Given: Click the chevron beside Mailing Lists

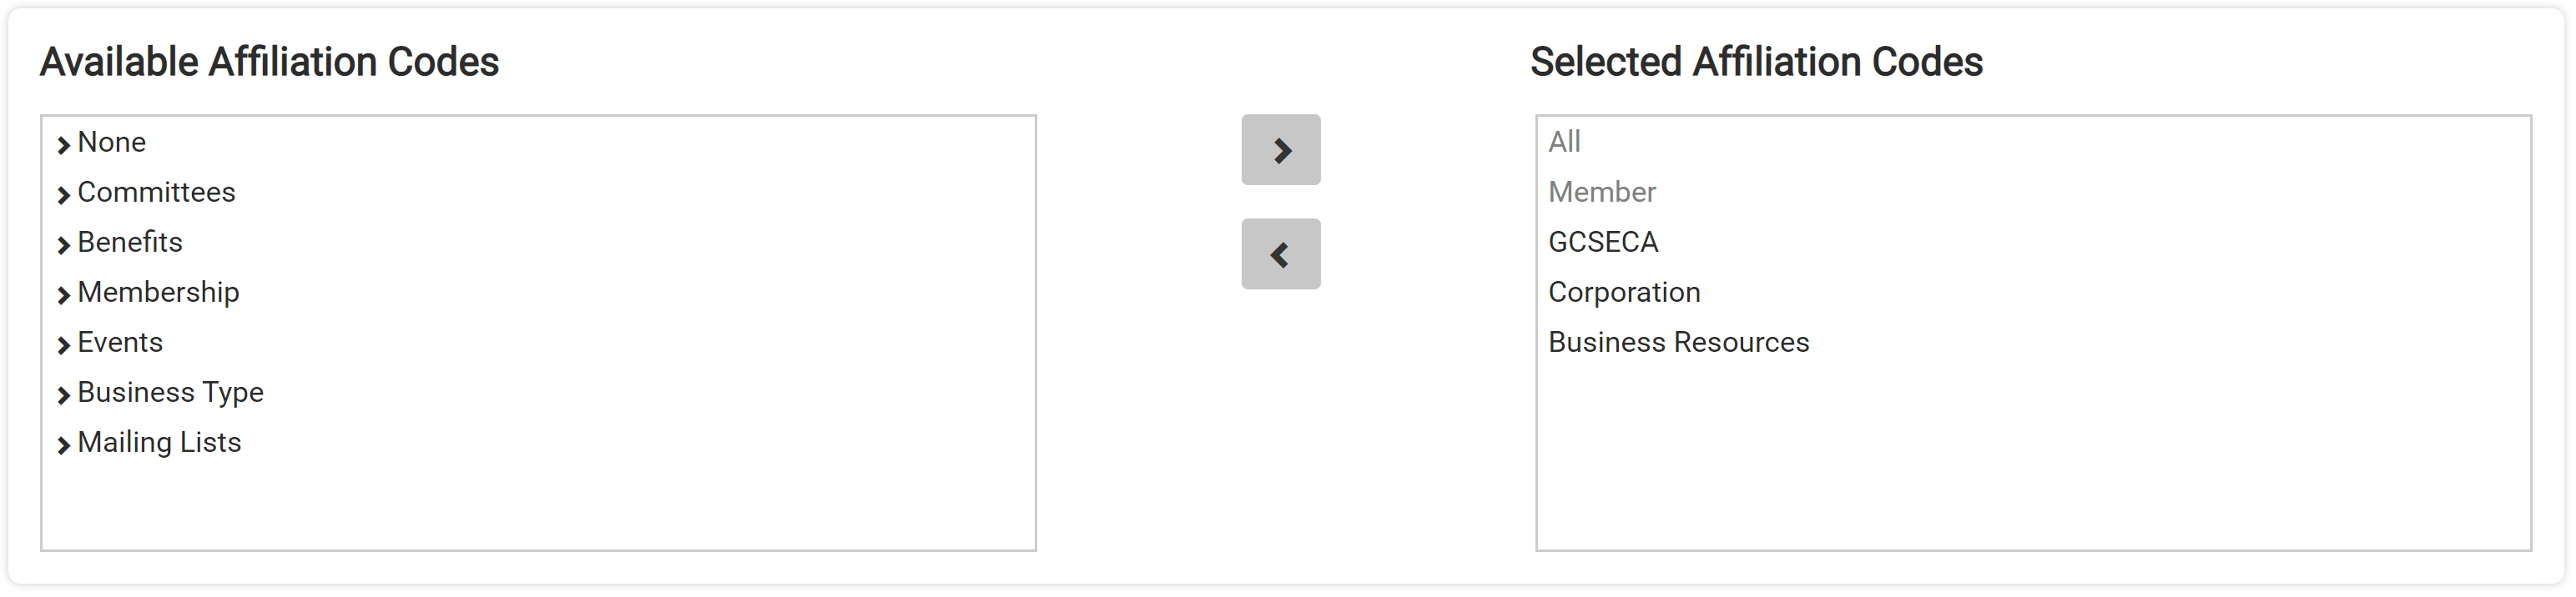Looking at the screenshot, I should tap(63, 443).
